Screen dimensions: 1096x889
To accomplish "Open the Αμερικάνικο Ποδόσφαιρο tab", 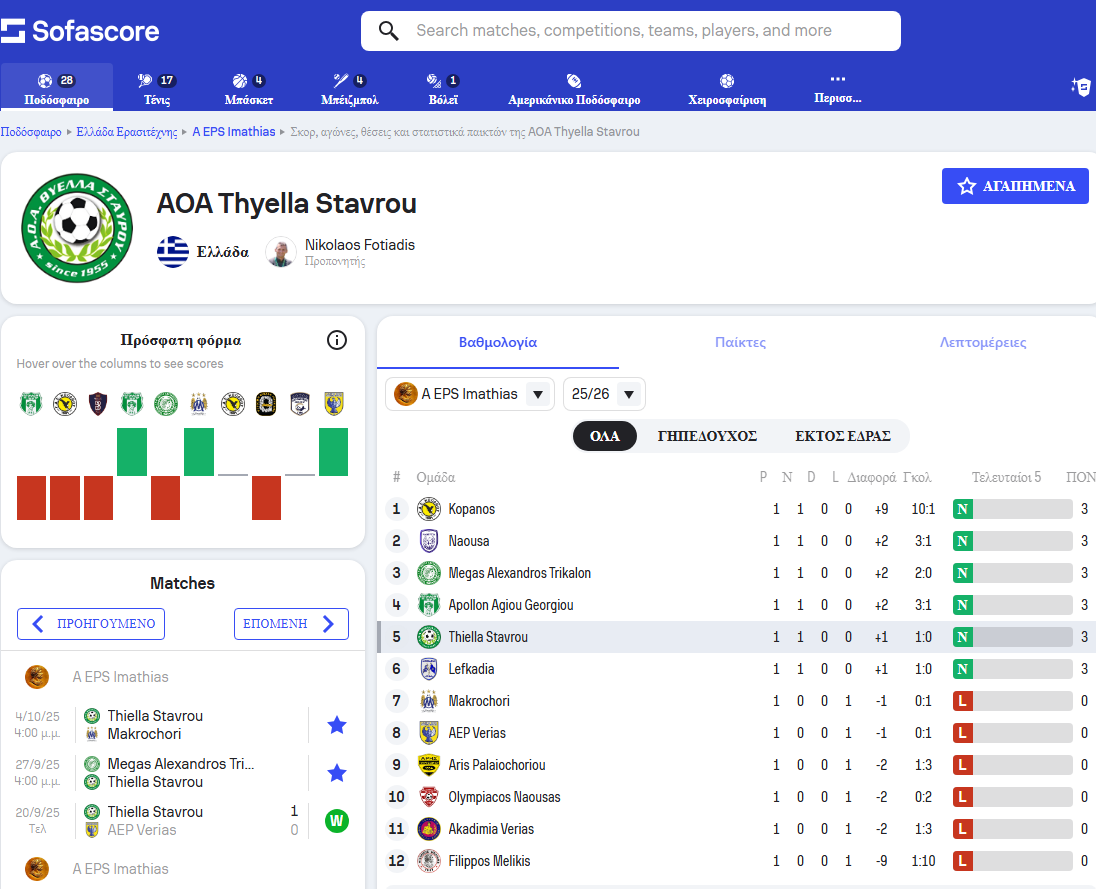I will pyautogui.click(x=574, y=89).
